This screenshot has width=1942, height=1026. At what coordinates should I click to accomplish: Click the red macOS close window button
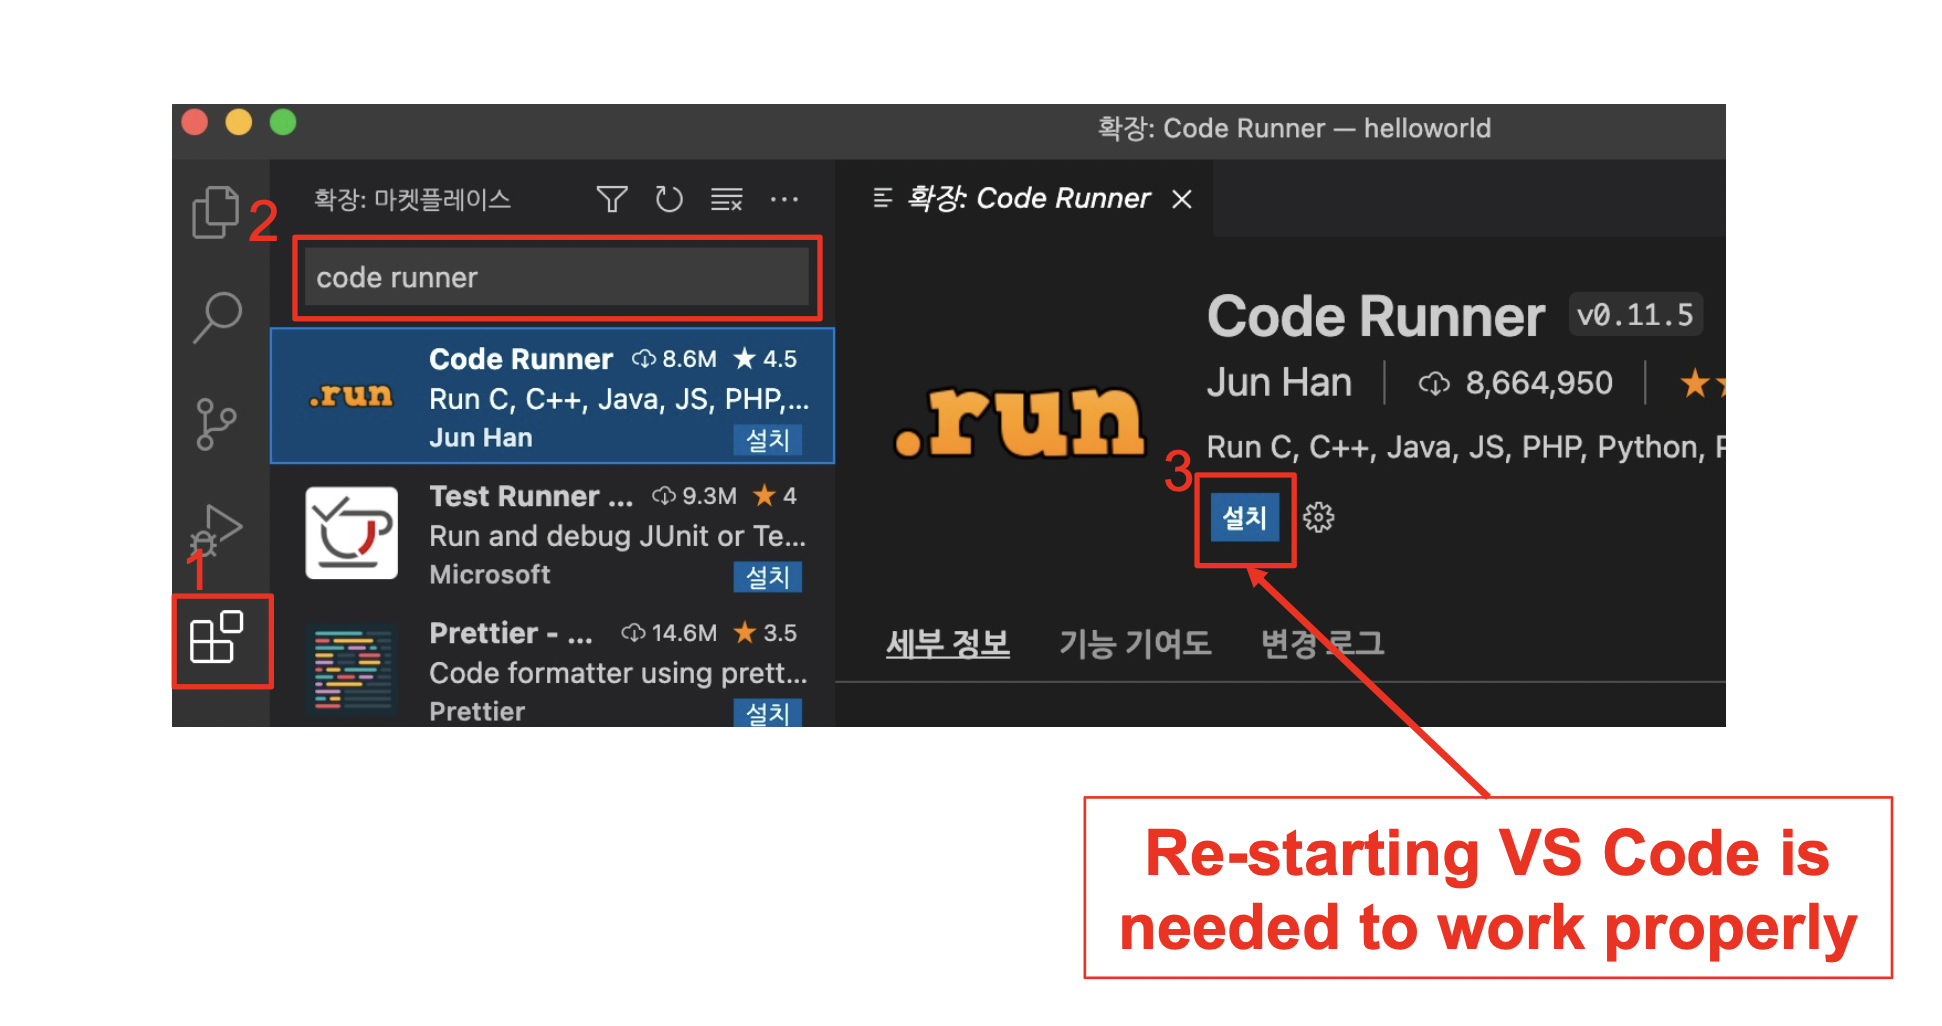click(x=195, y=122)
